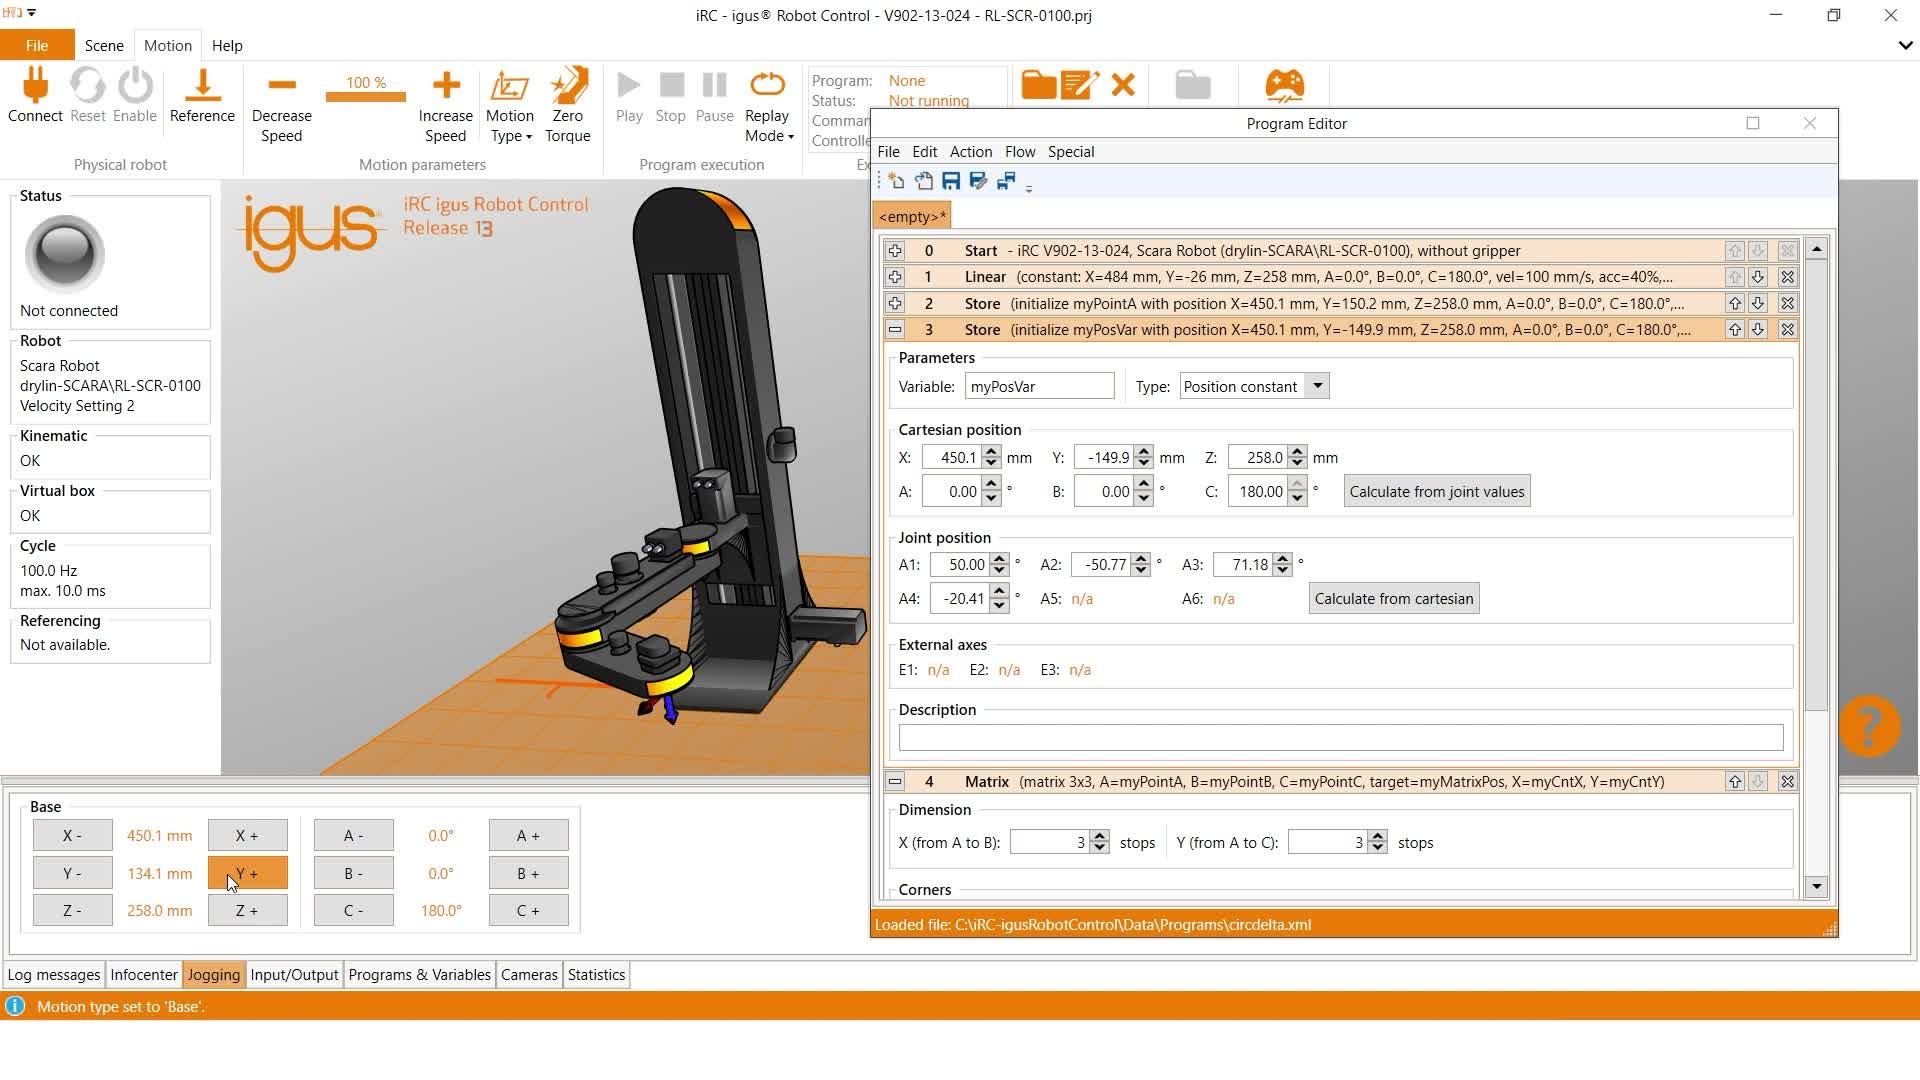Screen dimensions: 1920x1080
Task: Open the Scene ribbon tab
Action: click(x=104, y=45)
